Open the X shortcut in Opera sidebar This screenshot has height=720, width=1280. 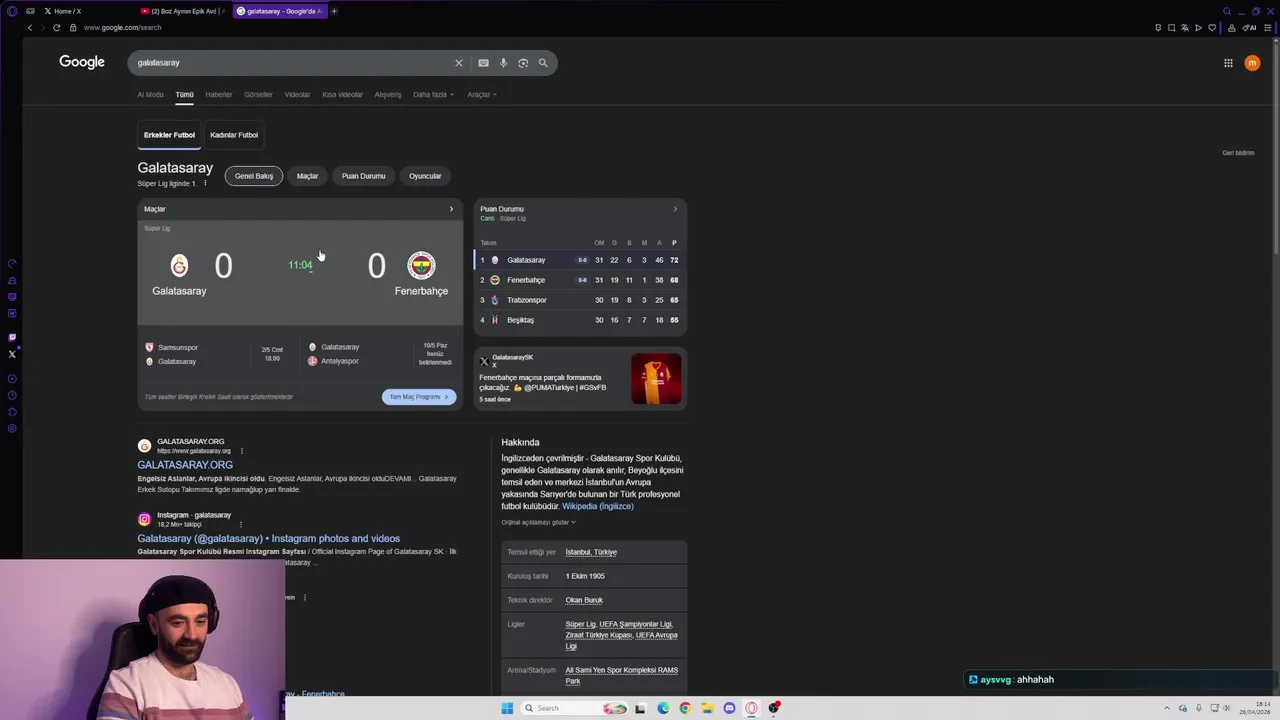(x=12, y=354)
